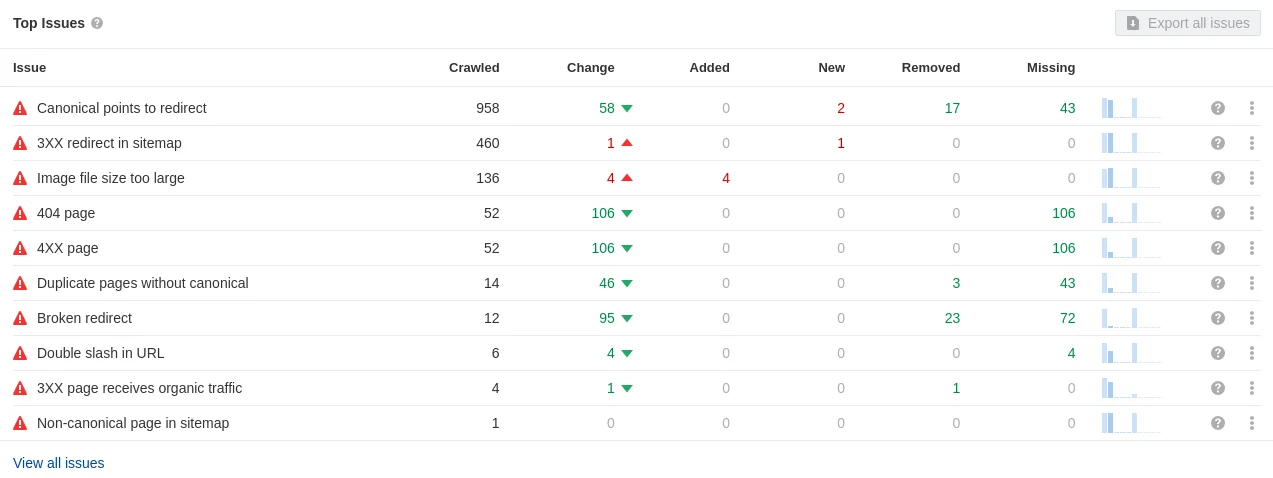Image resolution: width=1273 pixels, height=478 pixels.
Task: Click Export all issues button
Action: point(1187,23)
